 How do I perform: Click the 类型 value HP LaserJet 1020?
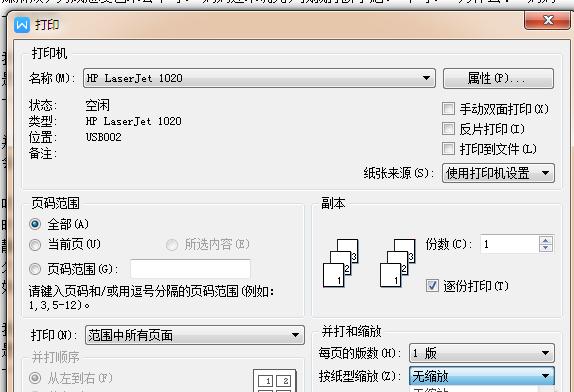(134, 121)
